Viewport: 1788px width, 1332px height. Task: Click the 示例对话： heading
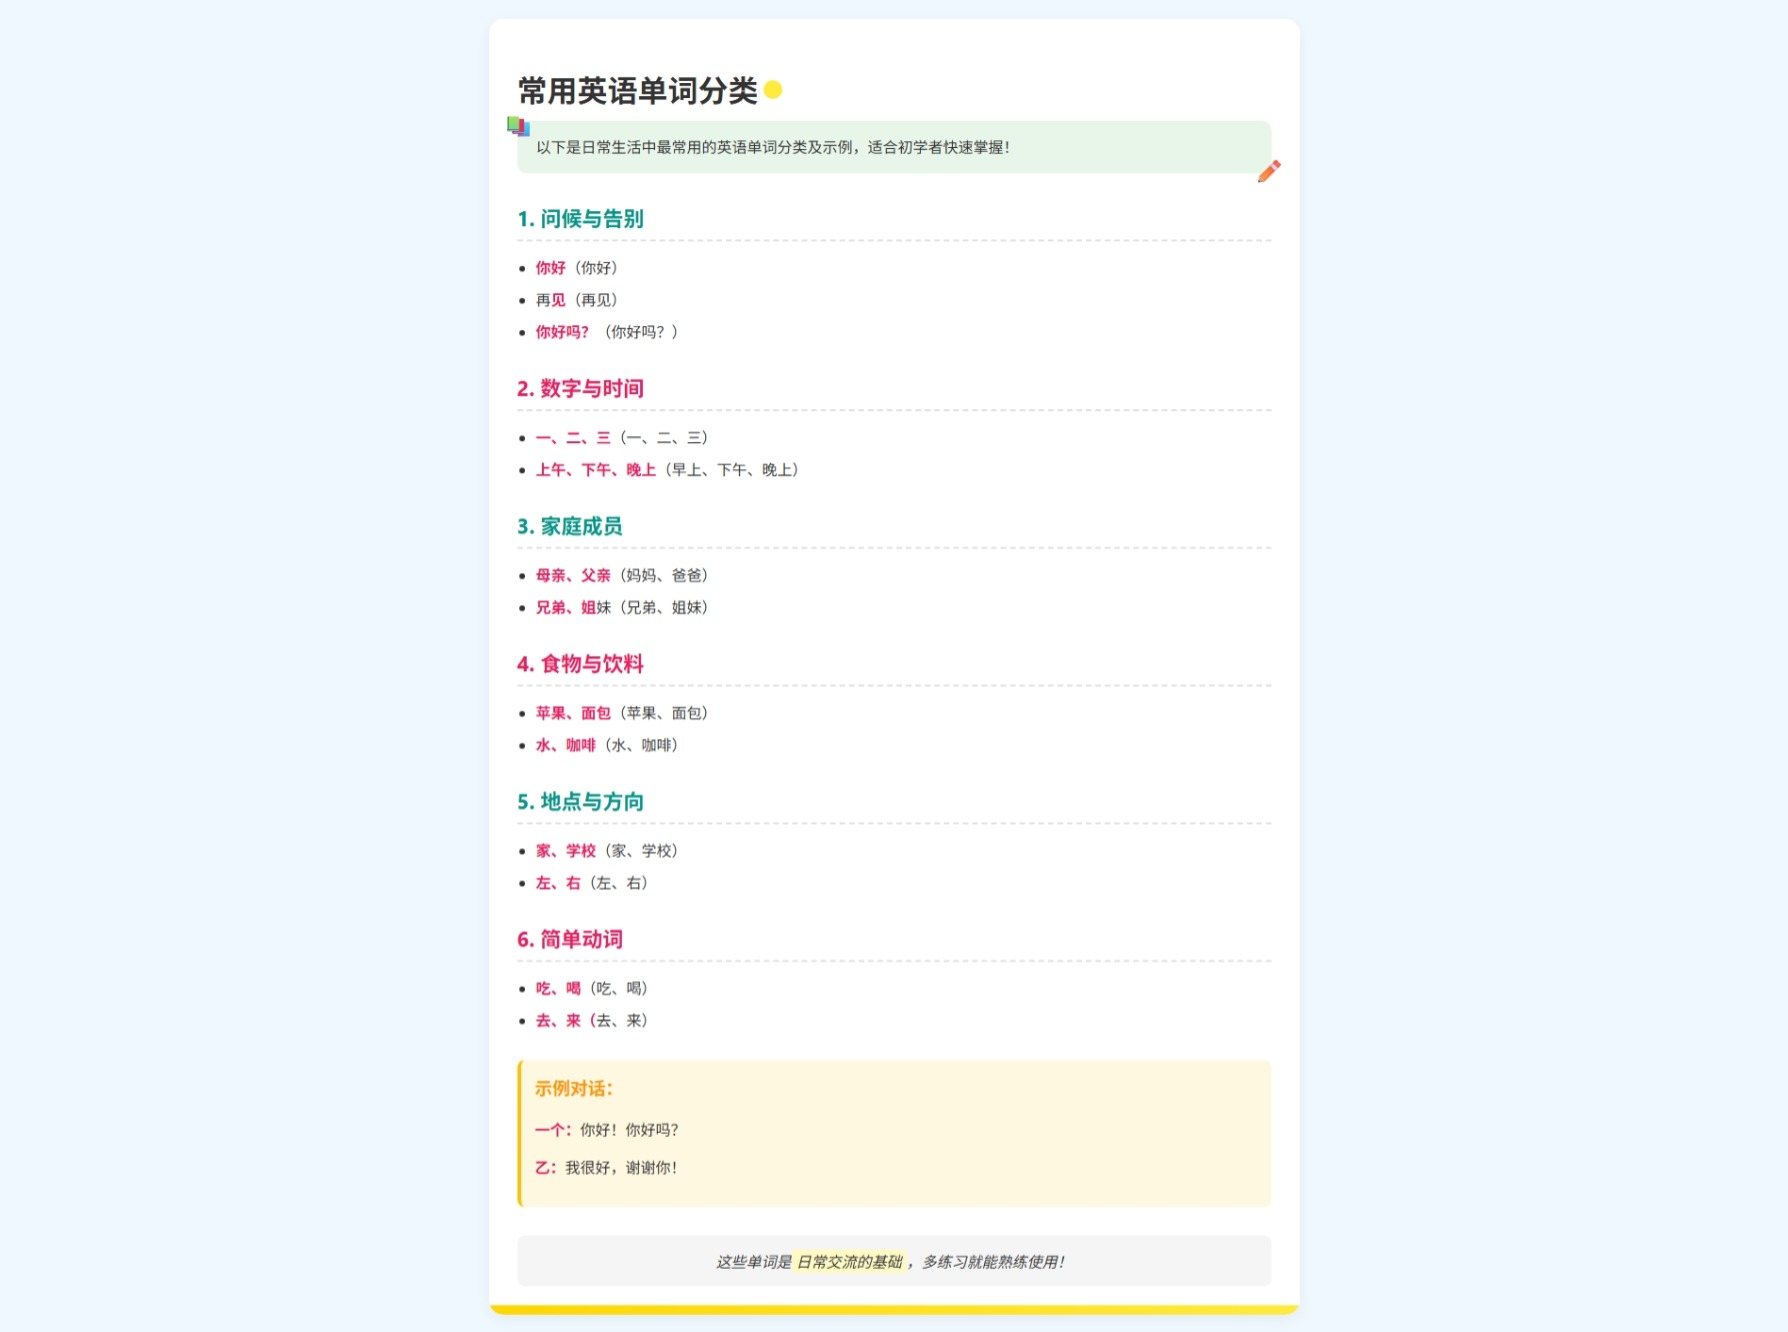coord(574,1089)
